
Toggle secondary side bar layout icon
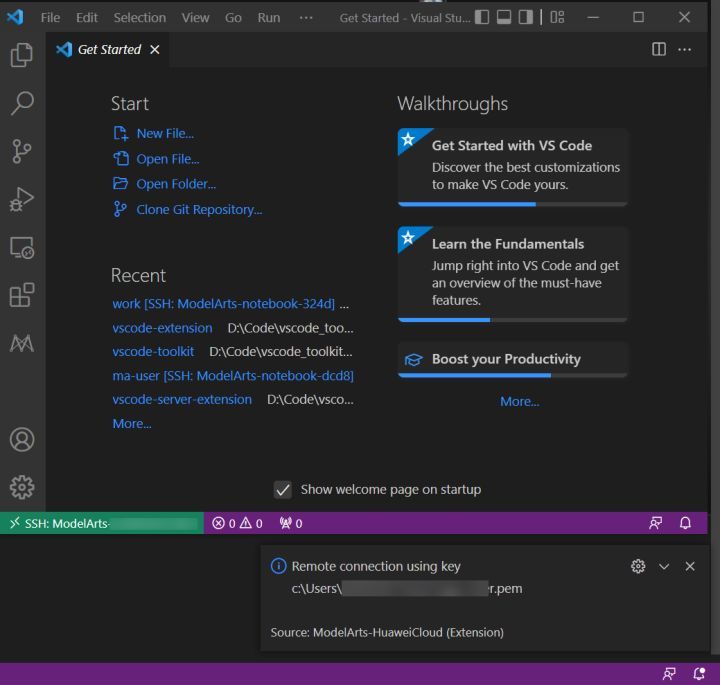coord(526,17)
